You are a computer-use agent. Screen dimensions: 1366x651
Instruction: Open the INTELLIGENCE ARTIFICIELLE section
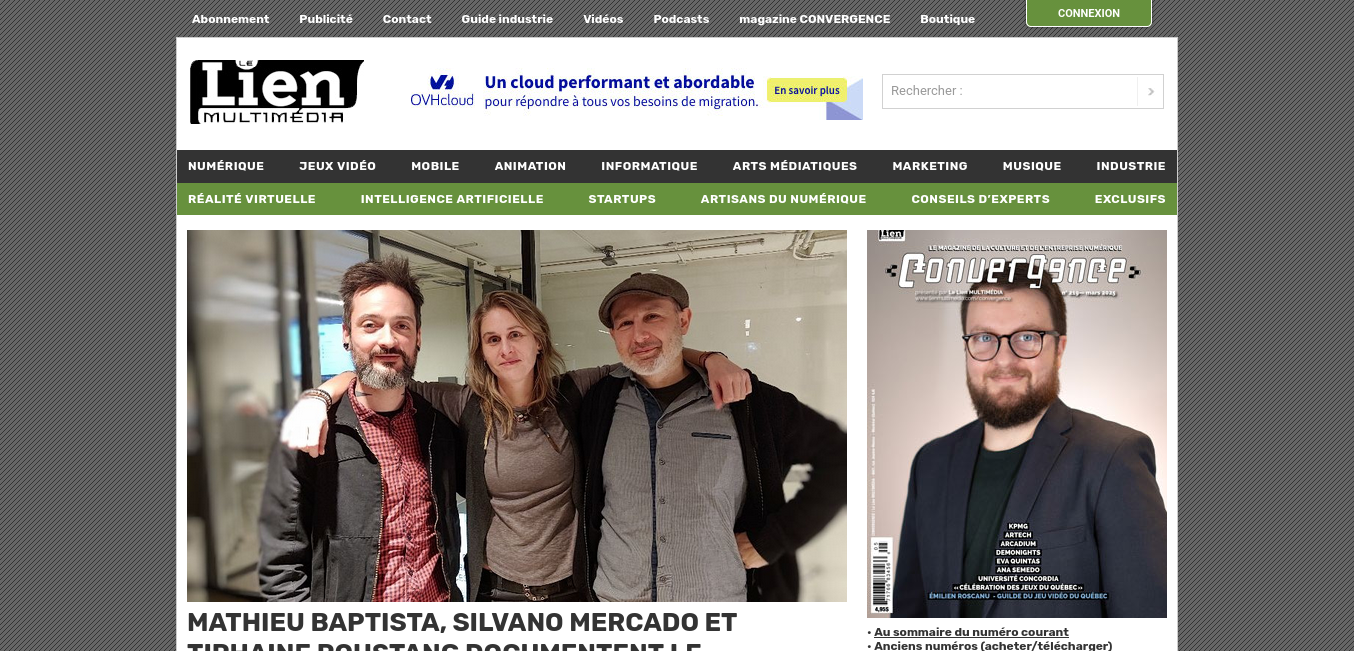[452, 199]
